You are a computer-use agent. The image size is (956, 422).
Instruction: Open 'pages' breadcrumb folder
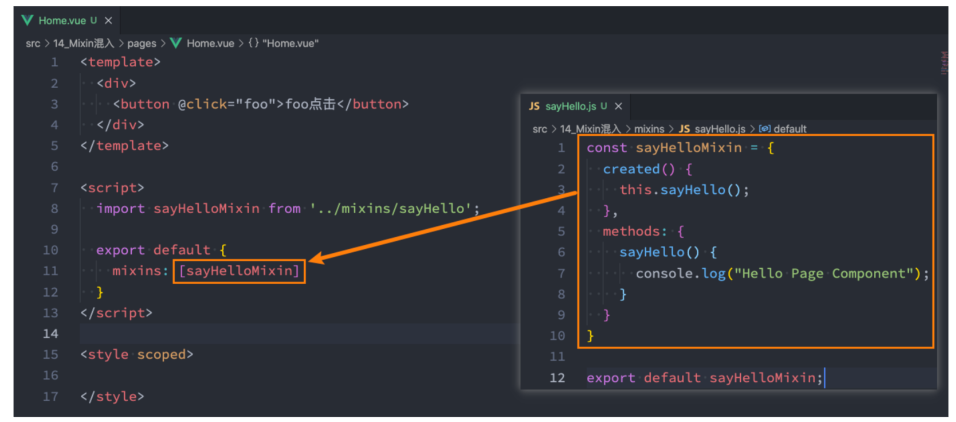click(x=142, y=43)
